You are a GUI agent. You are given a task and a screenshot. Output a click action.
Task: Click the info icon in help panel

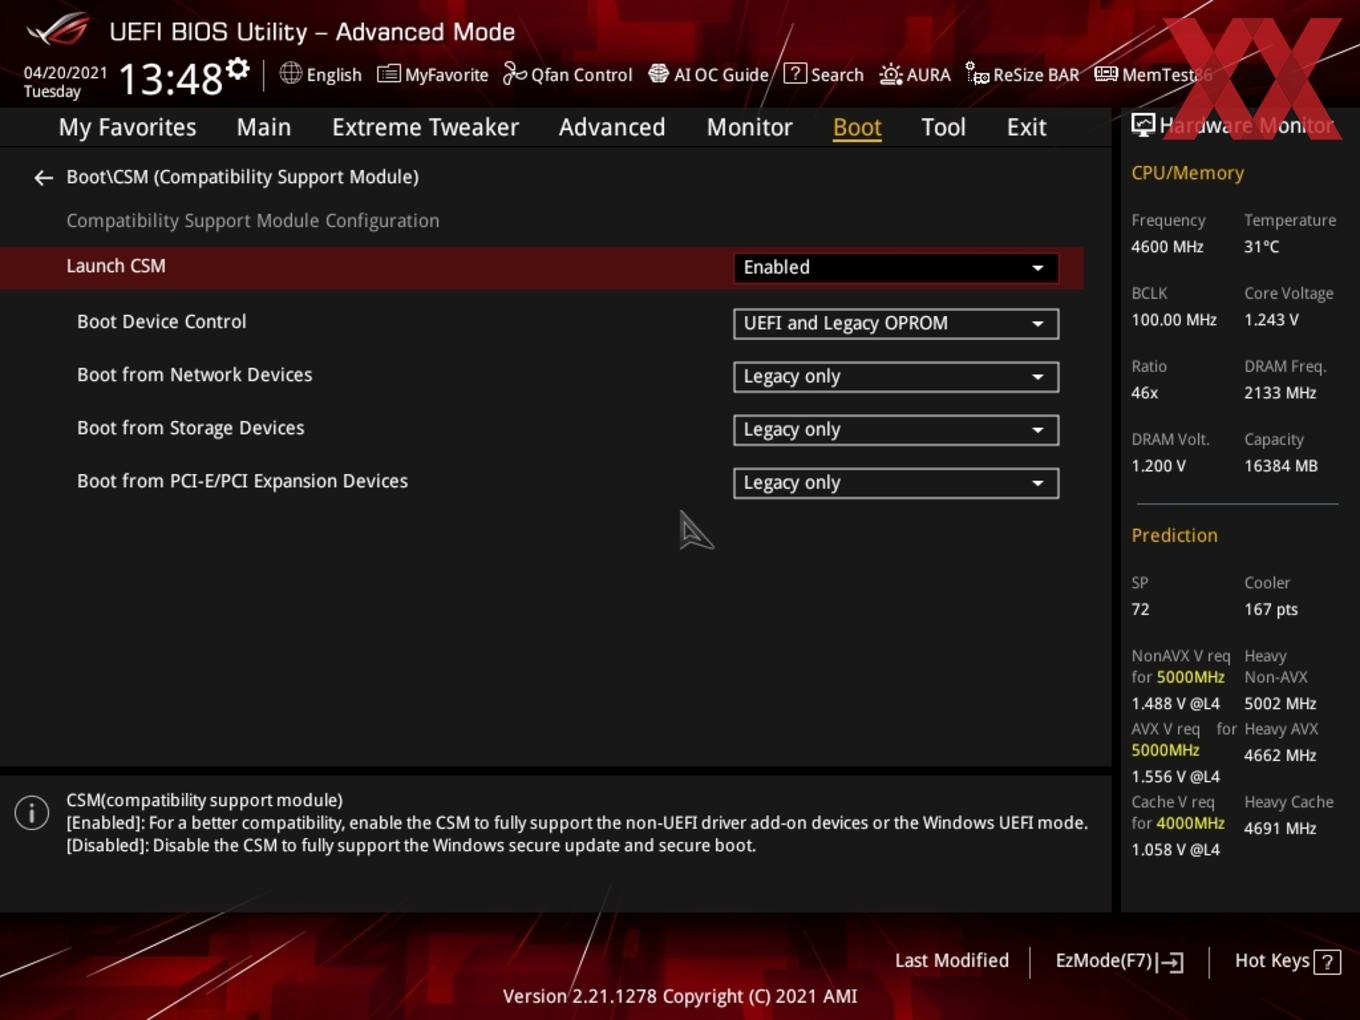click(x=32, y=813)
